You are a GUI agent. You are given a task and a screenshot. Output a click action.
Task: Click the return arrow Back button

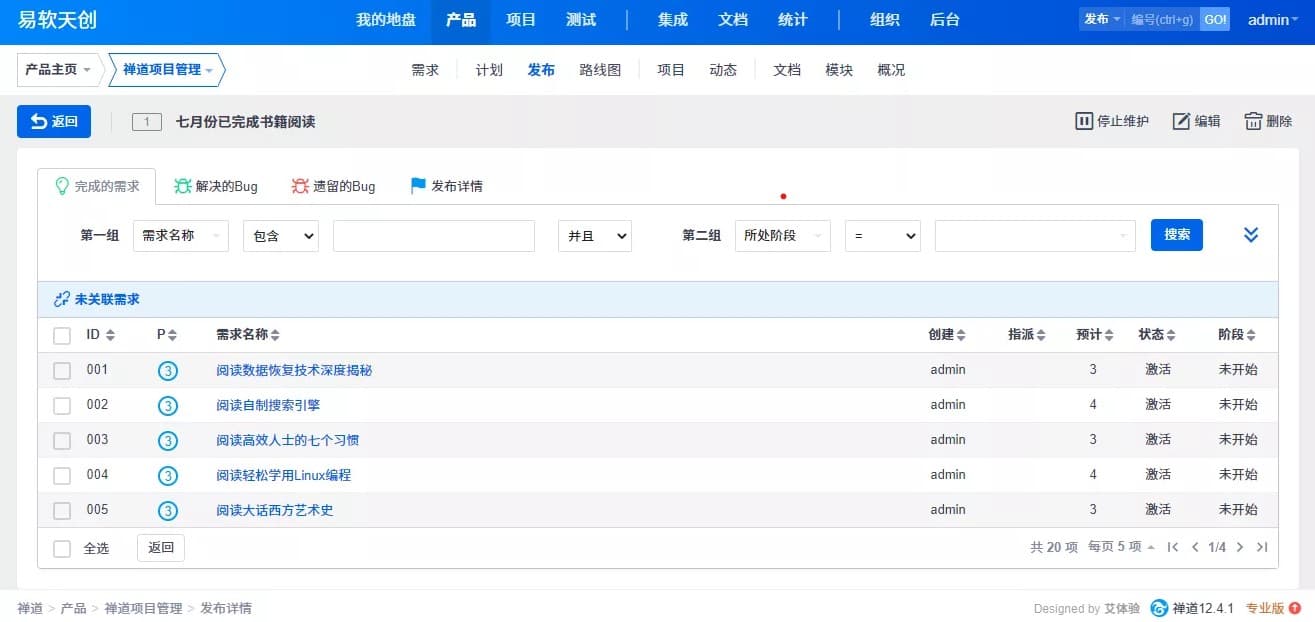point(54,121)
